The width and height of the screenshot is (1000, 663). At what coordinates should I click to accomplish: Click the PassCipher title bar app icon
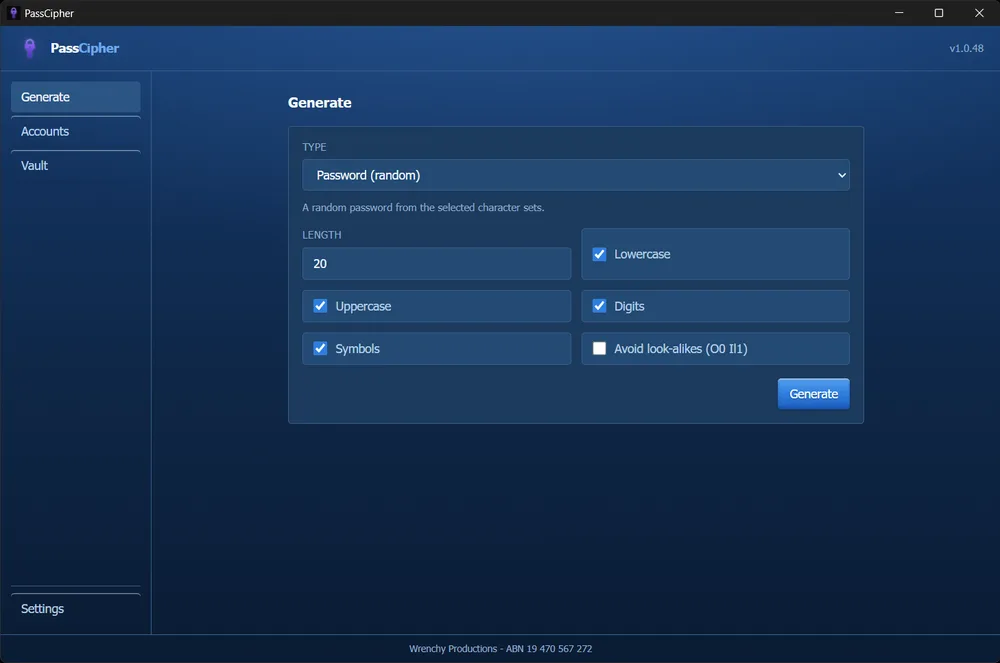click(13, 13)
